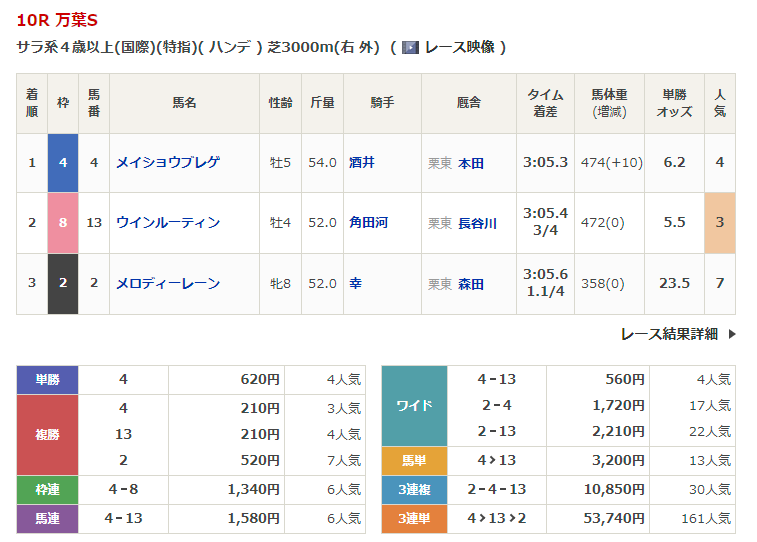Screen dimensions: 757x542
Task: Select the ワイド payout label
Action: (x=414, y=405)
